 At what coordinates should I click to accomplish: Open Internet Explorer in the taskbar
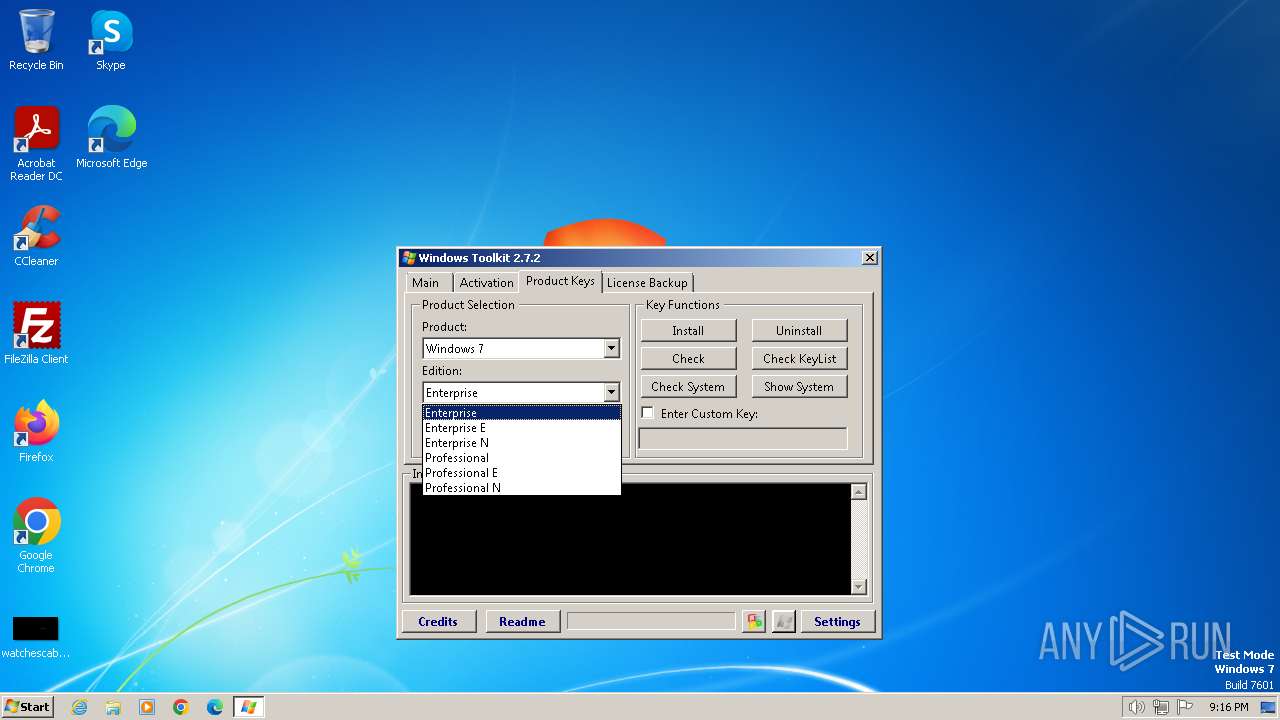[79, 707]
